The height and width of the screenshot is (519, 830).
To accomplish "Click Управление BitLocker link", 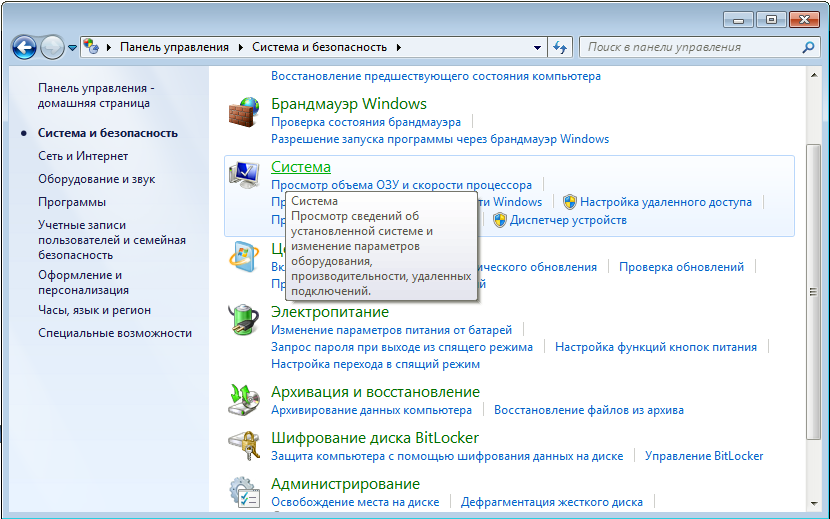I will click(x=704, y=456).
